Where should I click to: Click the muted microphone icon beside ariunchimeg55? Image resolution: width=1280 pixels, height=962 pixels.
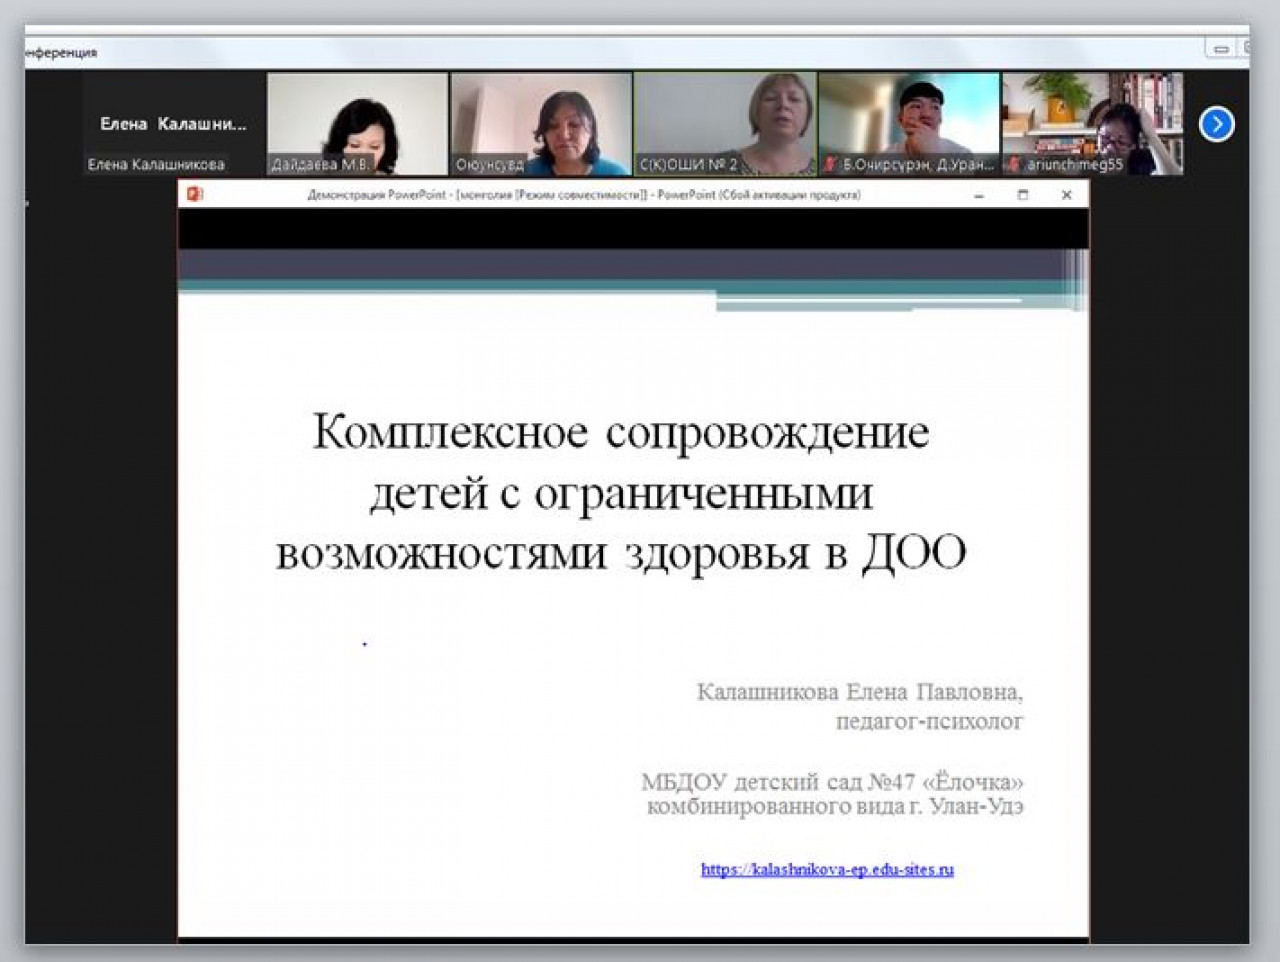click(x=1014, y=164)
